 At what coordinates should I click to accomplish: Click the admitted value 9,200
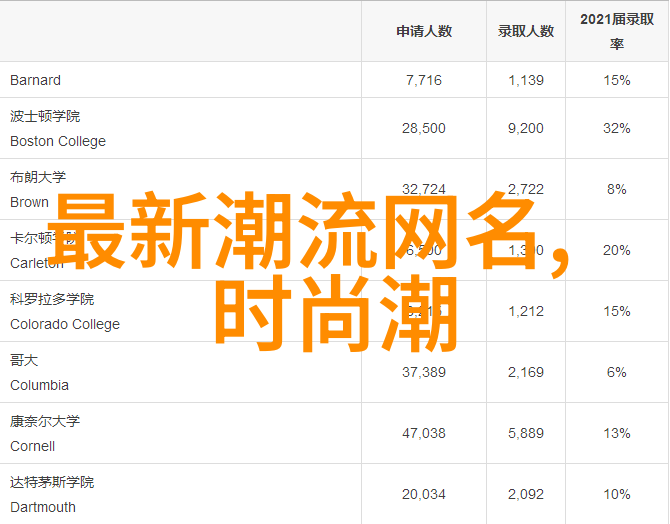click(x=526, y=128)
